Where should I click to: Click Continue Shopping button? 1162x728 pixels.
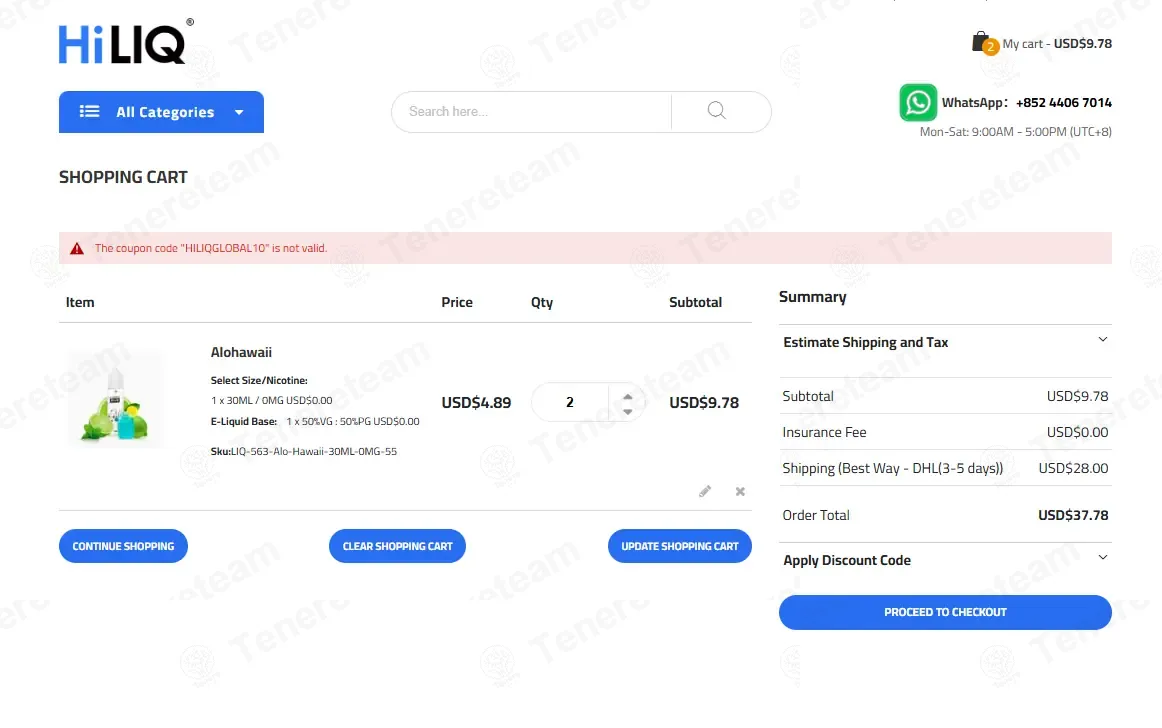pyautogui.click(x=123, y=546)
